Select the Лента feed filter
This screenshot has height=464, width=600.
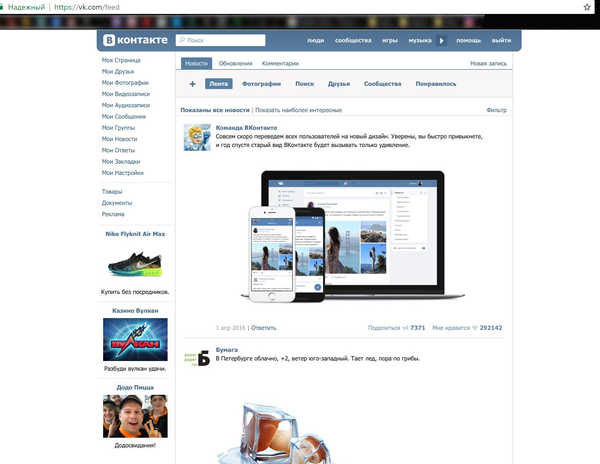pyautogui.click(x=218, y=84)
